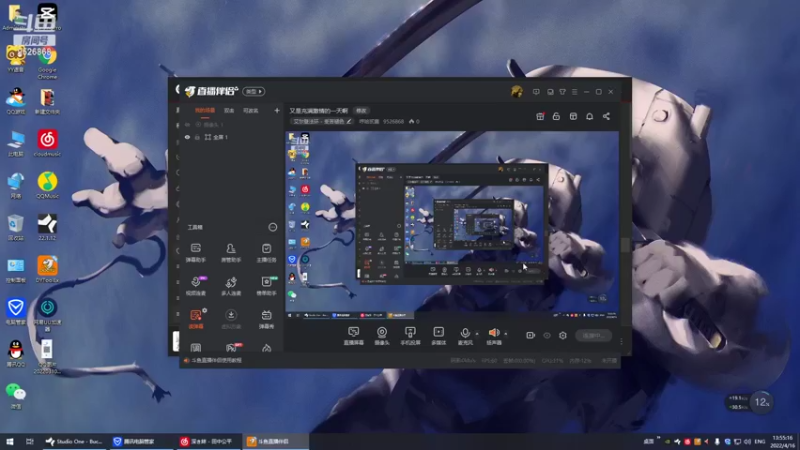800x450 pixels.
Task: Open the 斗鱼直播伴侣使用教程 link
Action: (216, 360)
